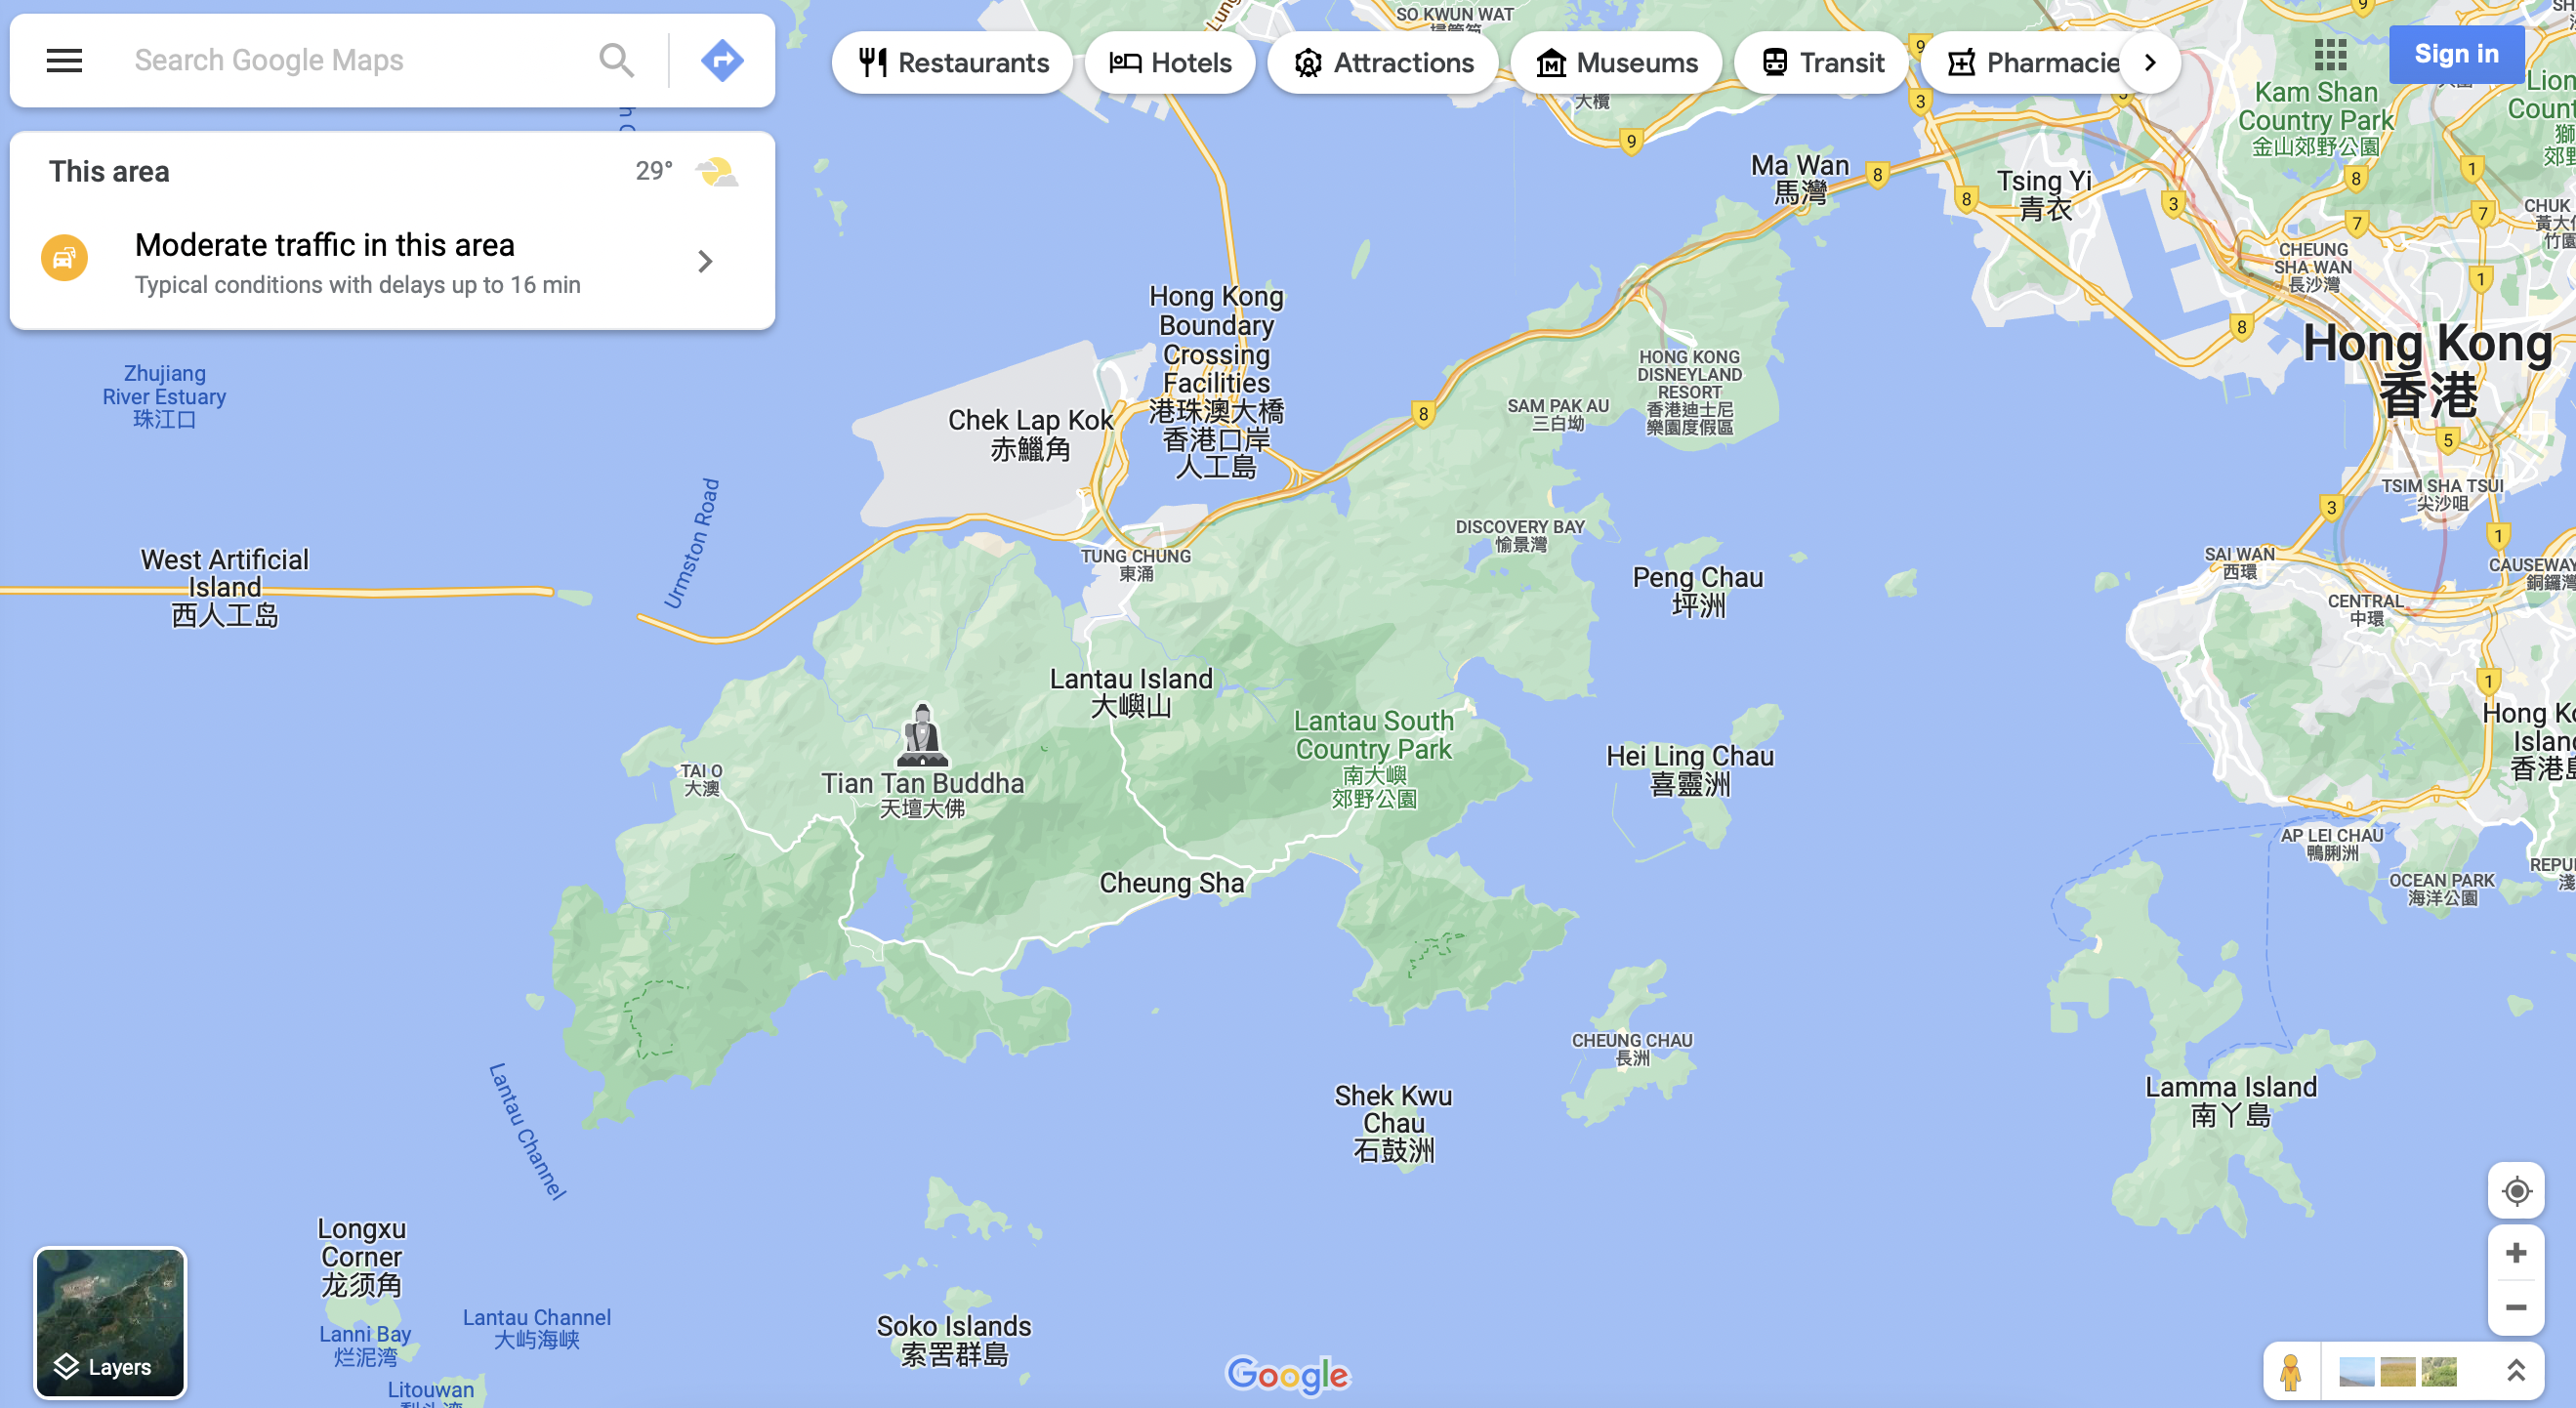2576x1408 pixels.
Task: Select the Longxu Corner label
Action: click(361, 1256)
